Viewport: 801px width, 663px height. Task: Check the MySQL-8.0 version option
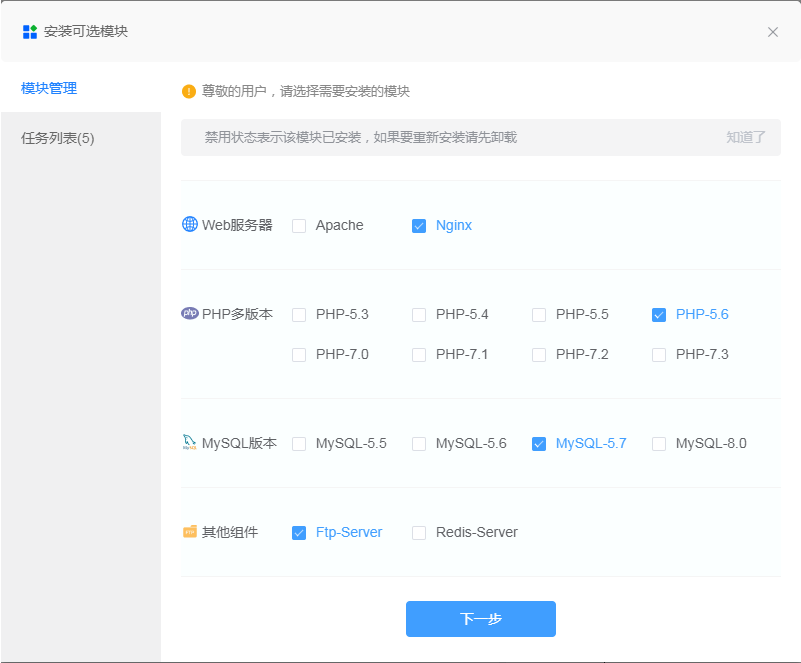click(x=659, y=444)
